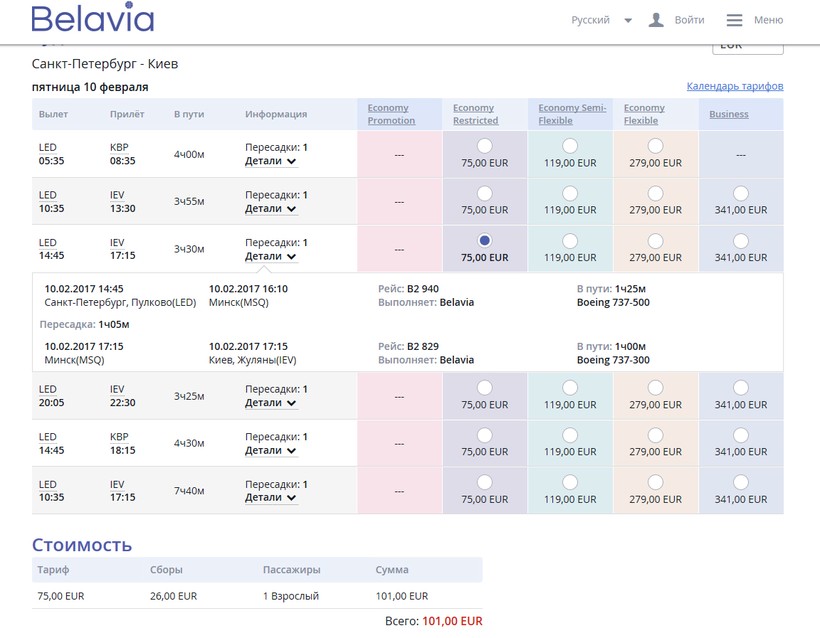Screen dimensions: 820x638
Task: Expand Детали for the 05:35 flight
Action: coord(271,161)
